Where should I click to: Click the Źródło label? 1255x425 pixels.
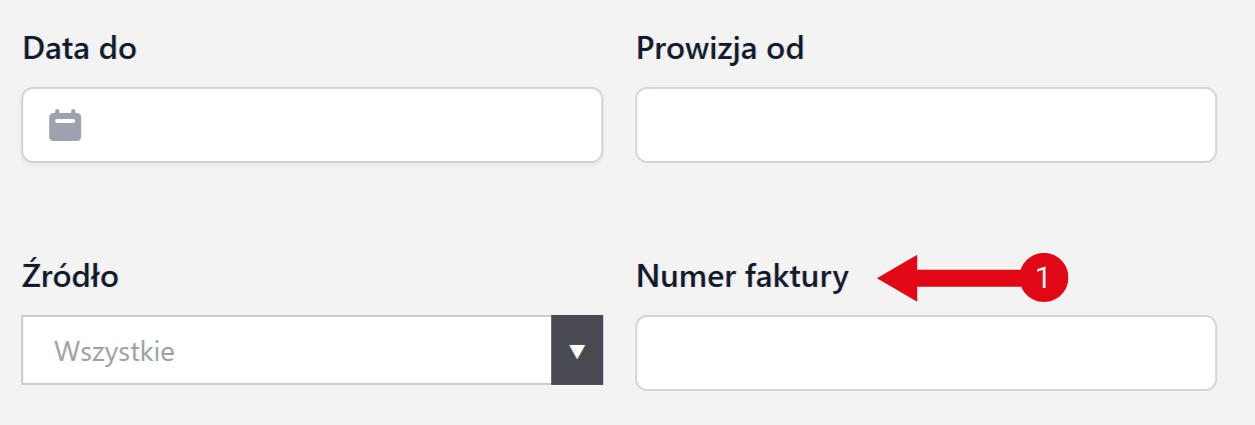tap(70, 276)
